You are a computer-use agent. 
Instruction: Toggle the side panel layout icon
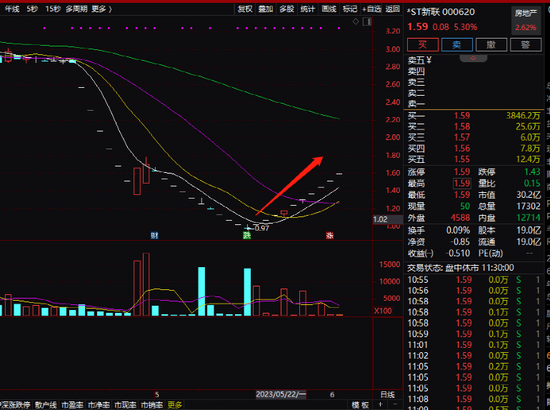coord(367,22)
